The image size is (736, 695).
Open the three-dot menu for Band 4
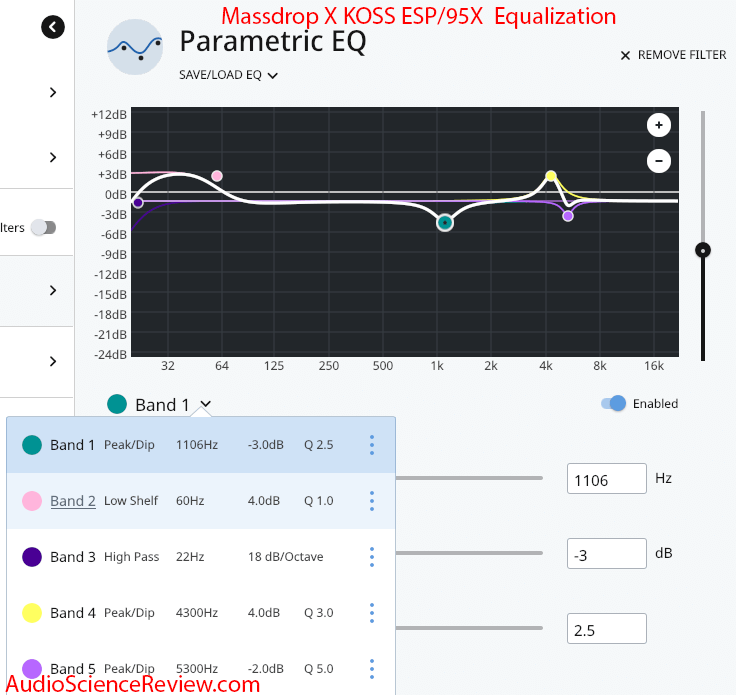tap(372, 613)
